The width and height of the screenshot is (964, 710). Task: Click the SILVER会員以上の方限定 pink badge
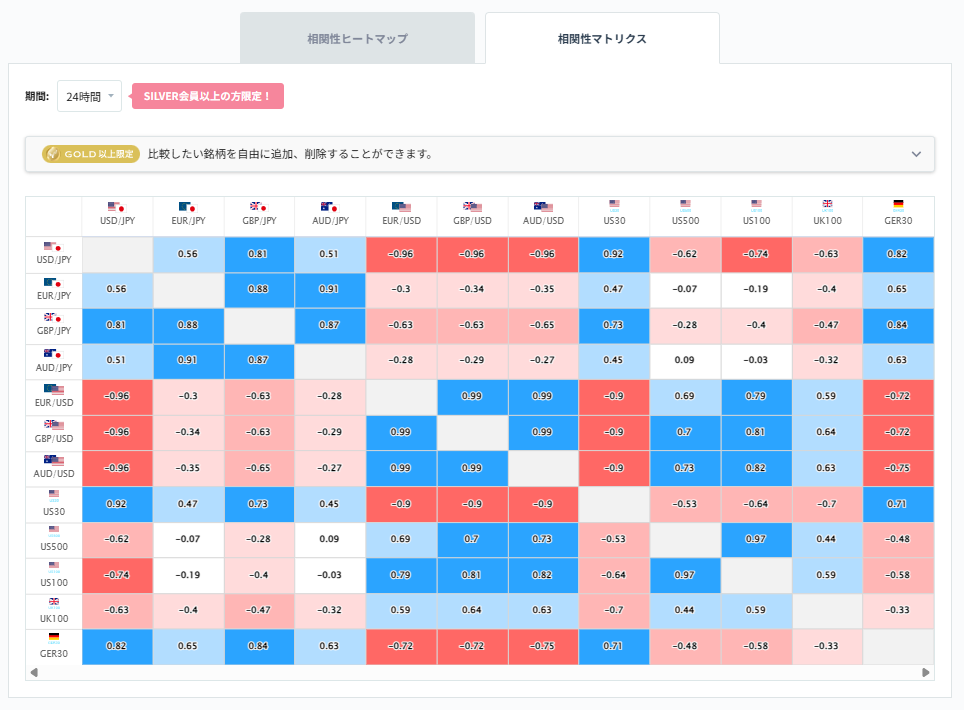pos(207,96)
